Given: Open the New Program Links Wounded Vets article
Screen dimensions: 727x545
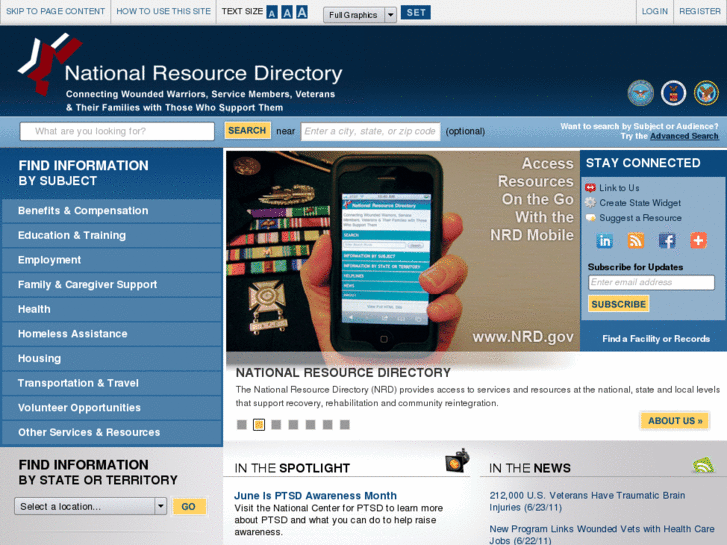Looking at the screenshot, I should coord(602,534).
